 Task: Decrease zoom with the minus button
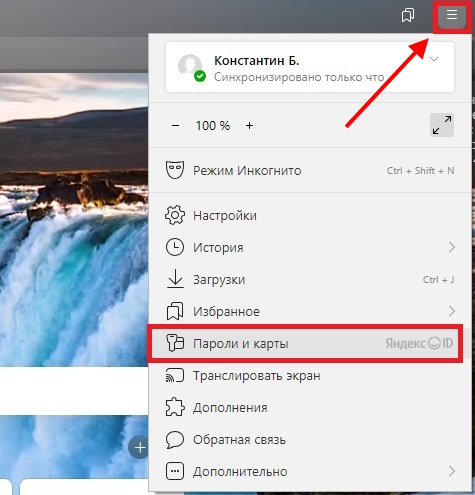pos(176,126)
